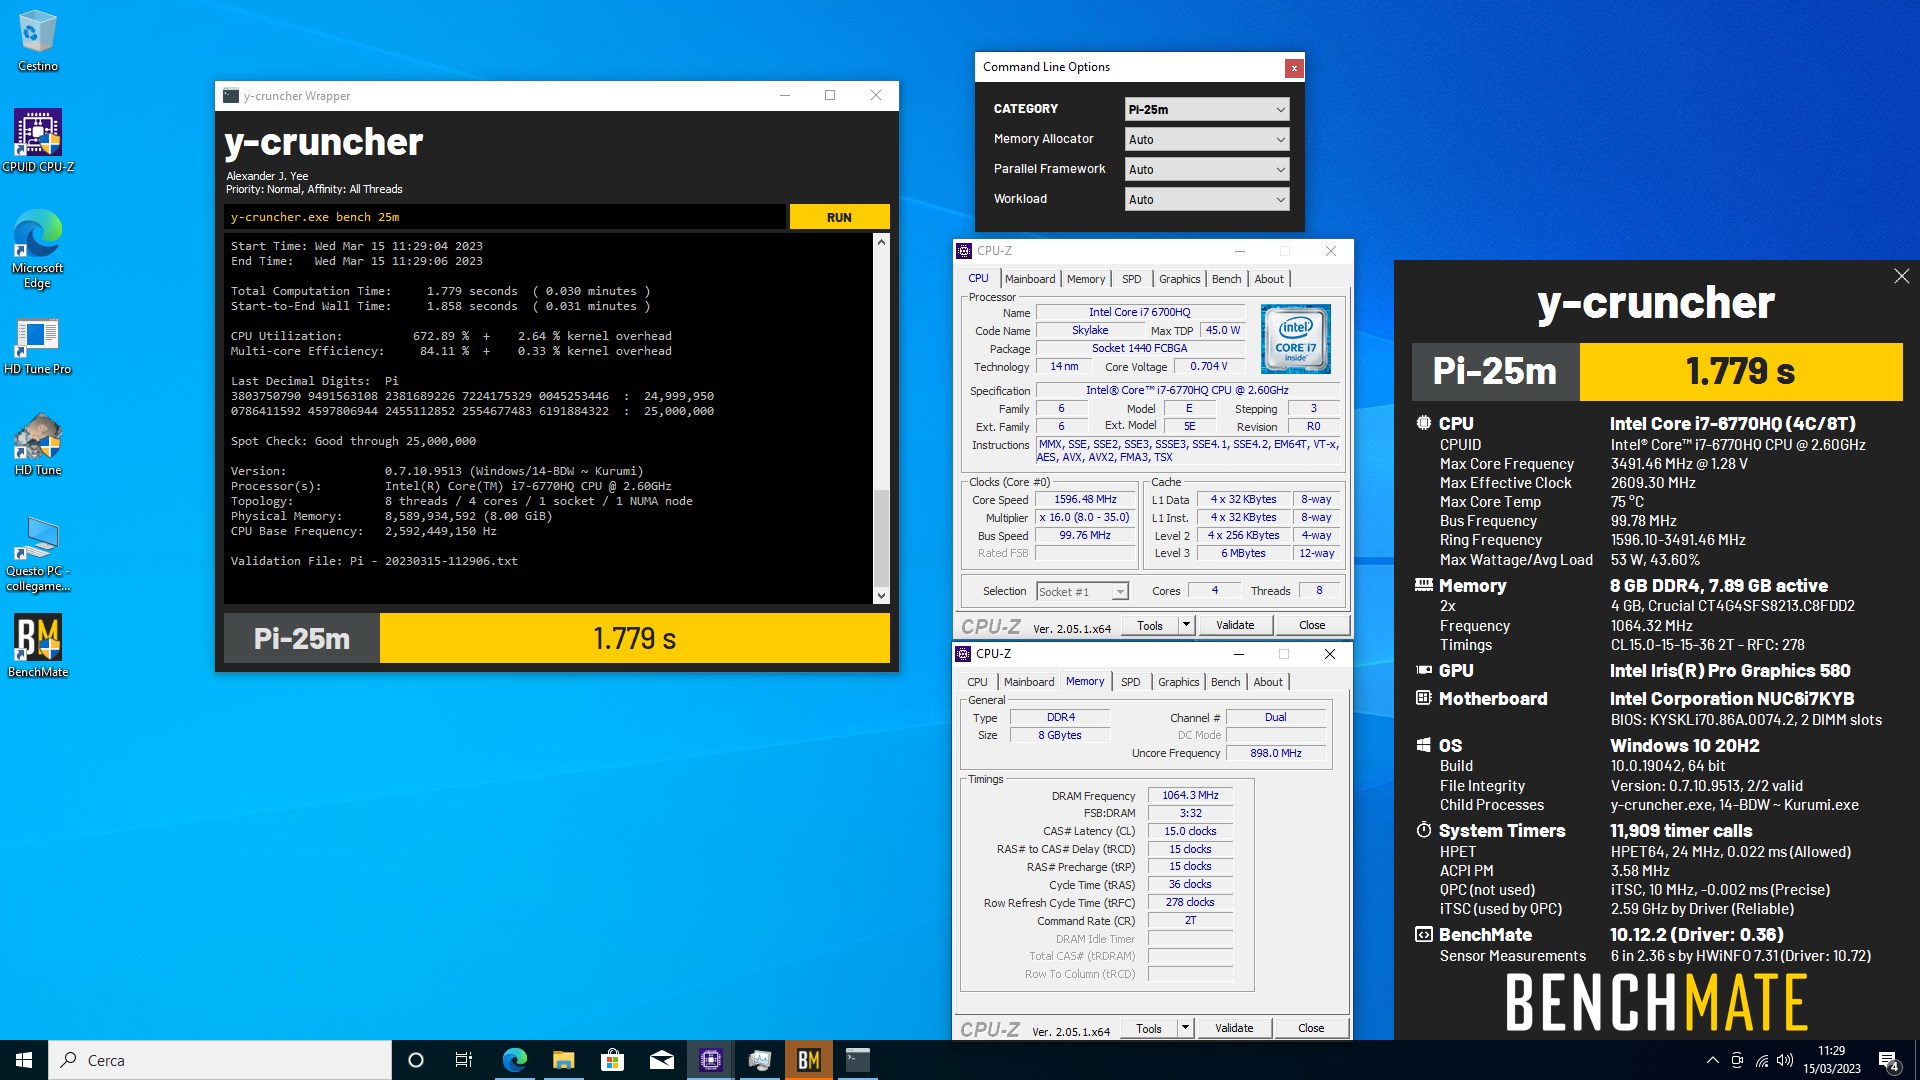Open the CATEGORY Pi-25m dropdown
This screenshot has width=1920, height=1080.
pyautogui.click(x=1207, y=109)
